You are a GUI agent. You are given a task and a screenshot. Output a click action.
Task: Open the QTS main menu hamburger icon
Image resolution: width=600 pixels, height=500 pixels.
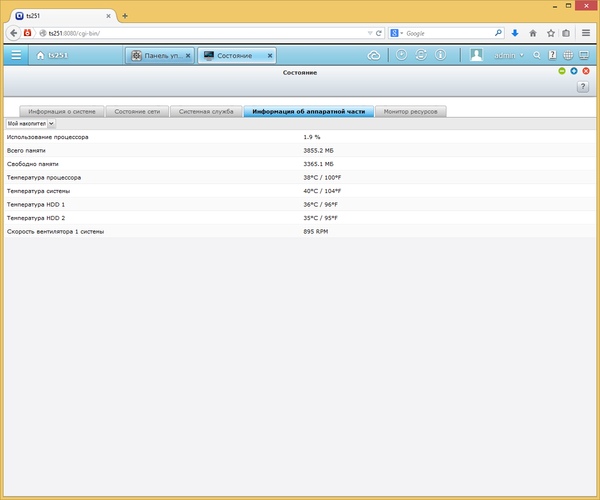[16, 55]
